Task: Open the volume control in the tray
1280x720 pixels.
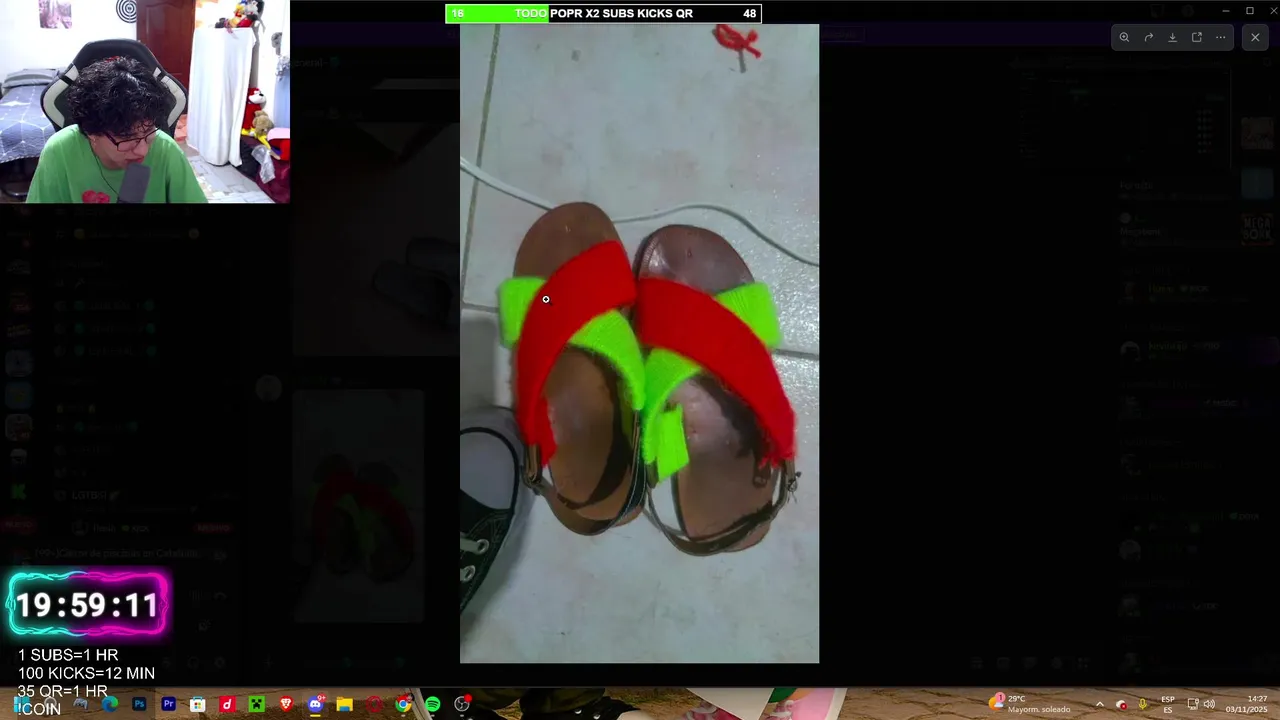Action: (1209, 704)
